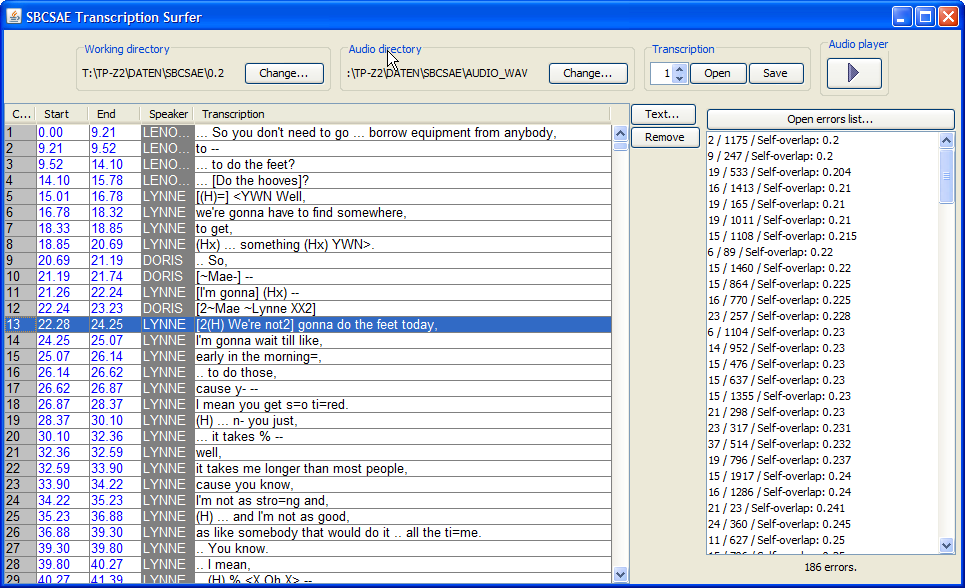Open the Text... dialog

click(x=663, y=114)
